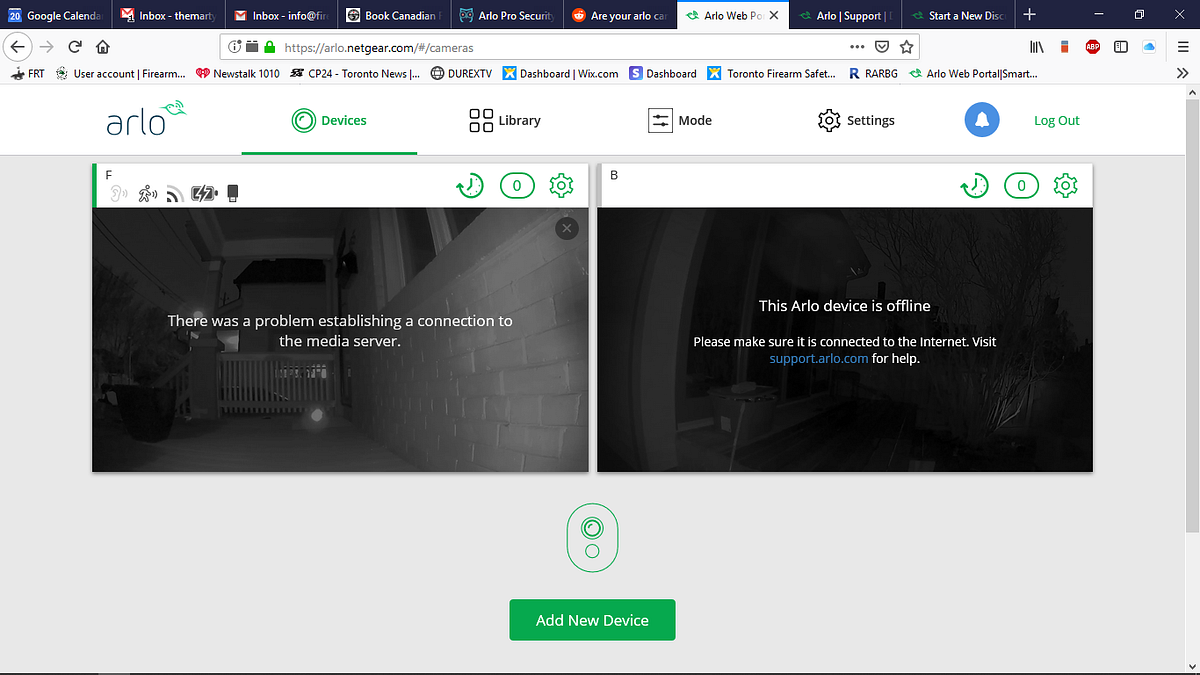Expand the overflow bookmarks chevron

click(1182, 72)
